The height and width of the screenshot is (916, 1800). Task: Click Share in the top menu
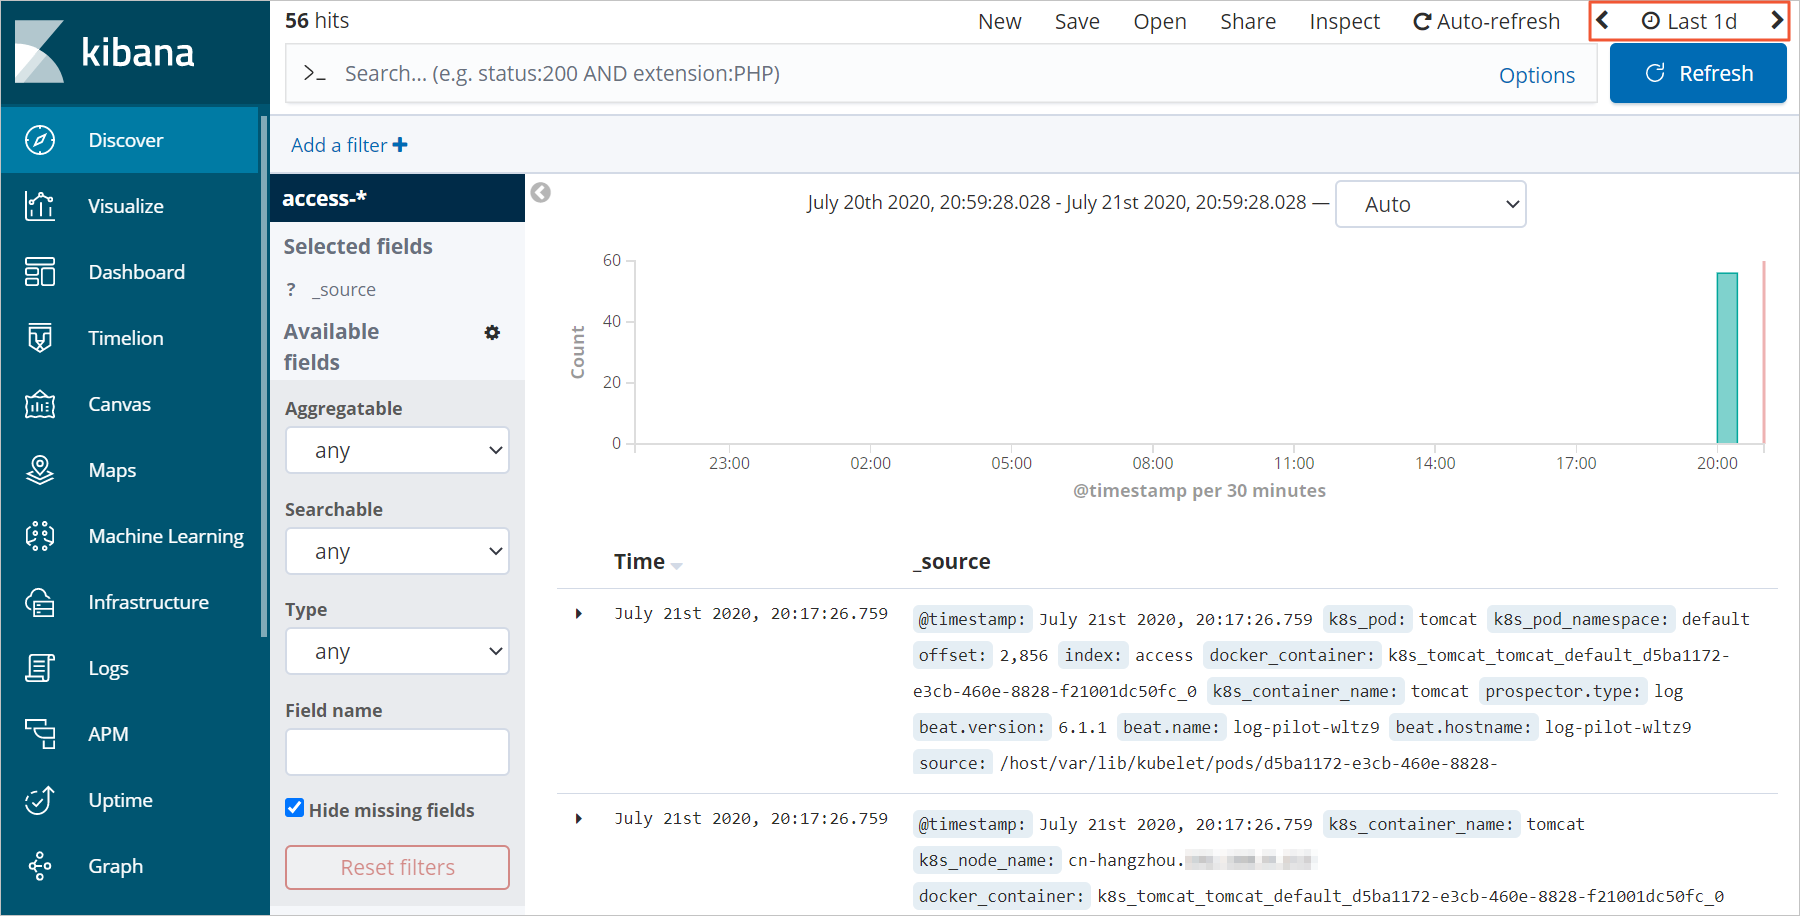coord(1248,21)
